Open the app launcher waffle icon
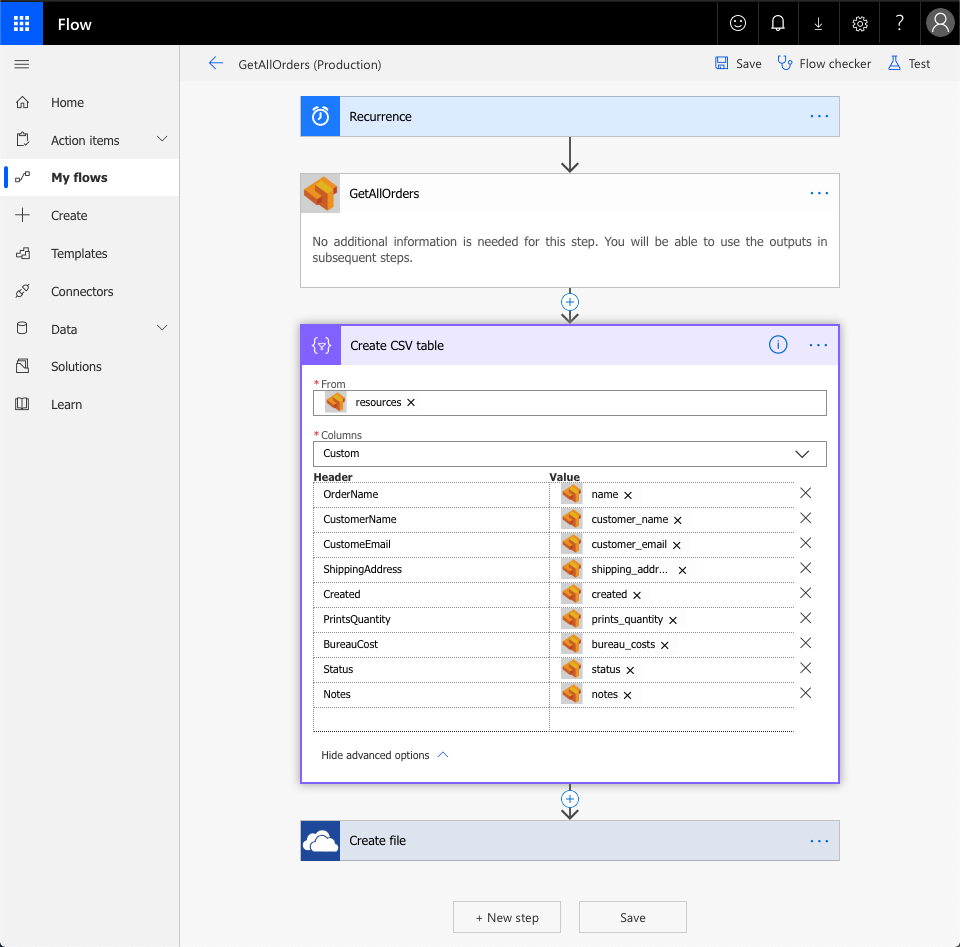This screenshot has height=947, width=960. 21,24
